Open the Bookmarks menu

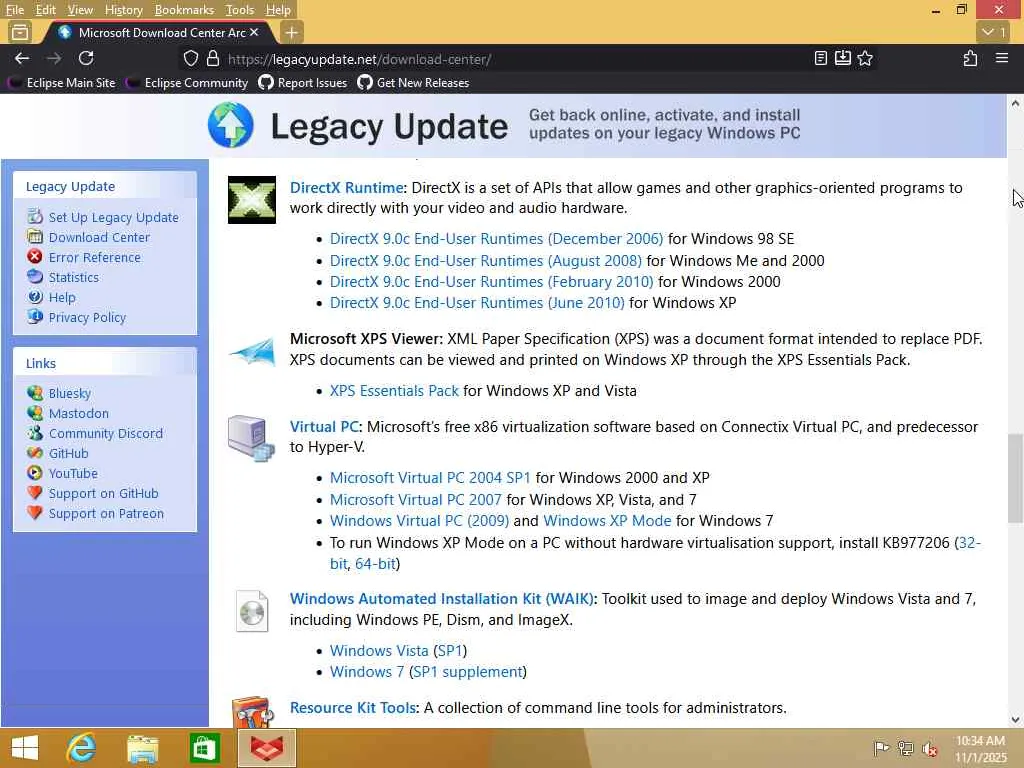click(184, 10)
